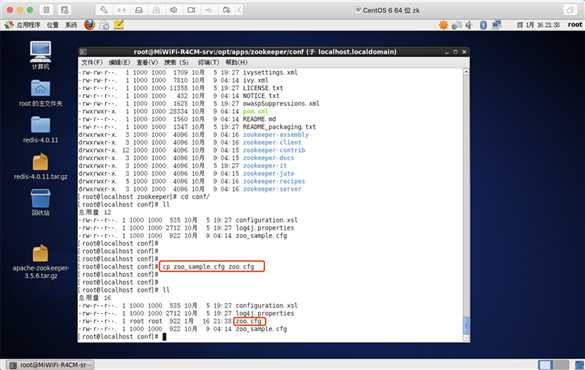
Task: Click the shared folders icon in VM toolbar
Action: click(226, 10)
